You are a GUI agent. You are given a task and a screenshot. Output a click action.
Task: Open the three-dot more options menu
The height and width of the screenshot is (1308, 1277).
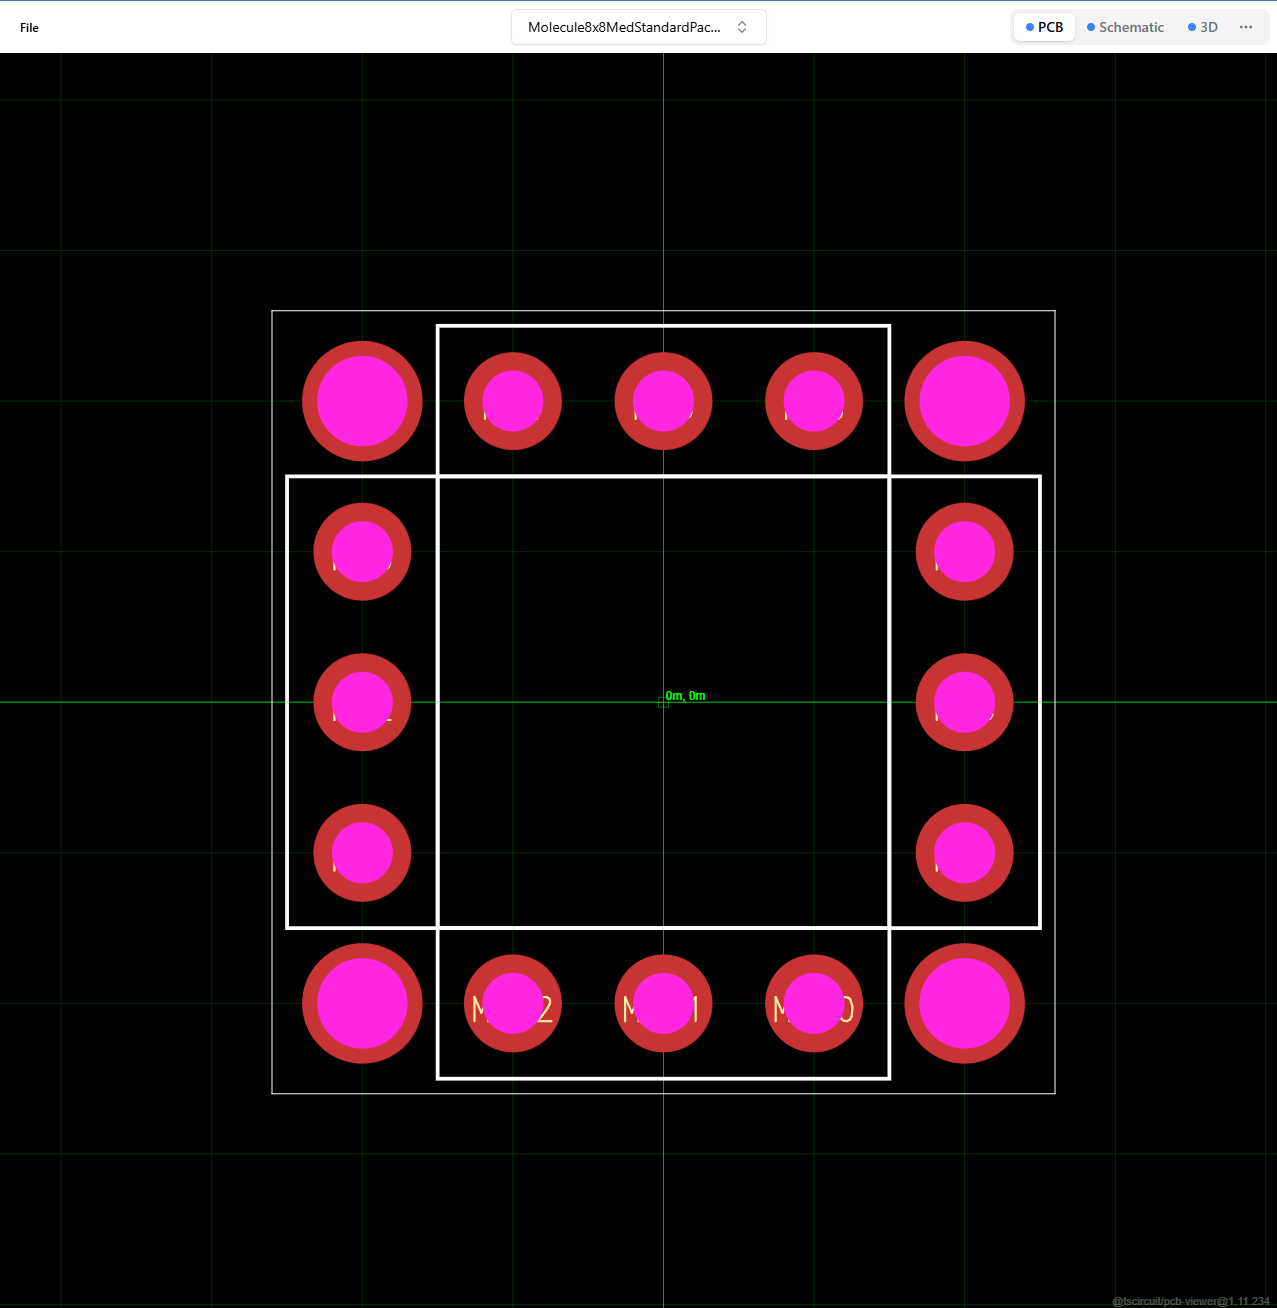point(1246,27)
